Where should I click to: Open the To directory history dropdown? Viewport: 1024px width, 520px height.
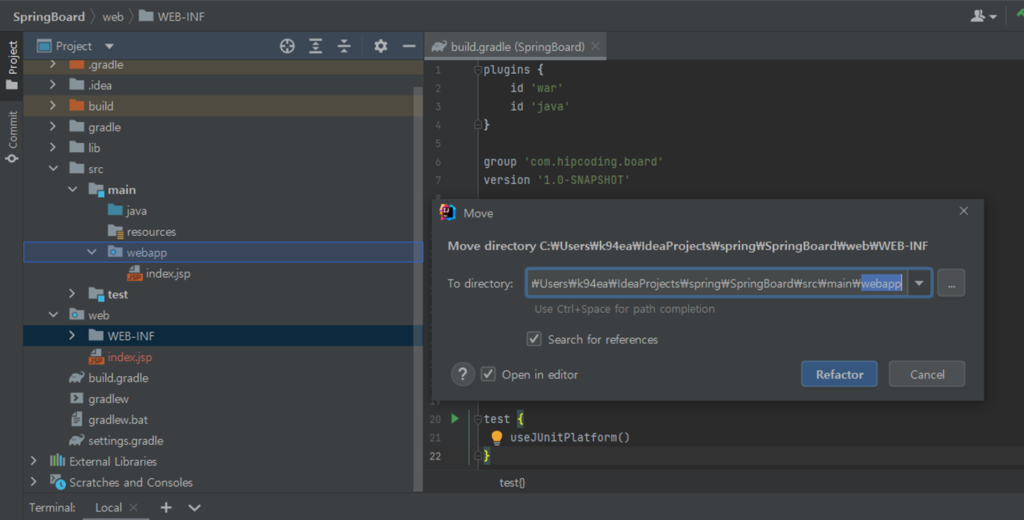point(919,284)
